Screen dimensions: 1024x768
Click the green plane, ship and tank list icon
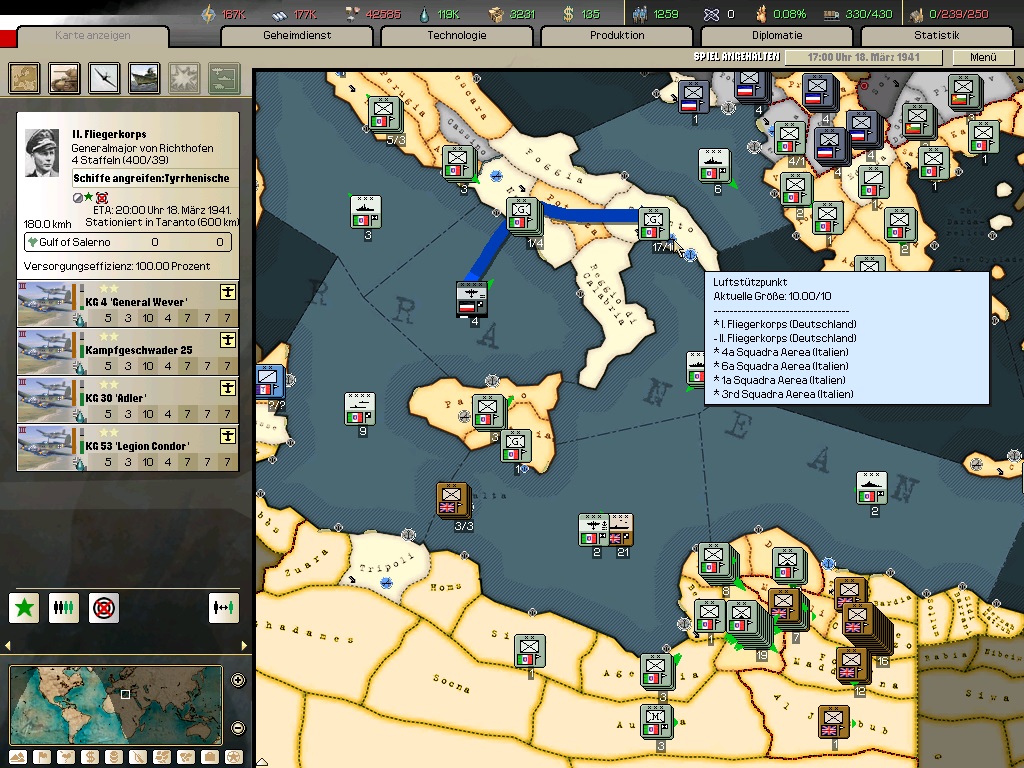tap(225, 78)
